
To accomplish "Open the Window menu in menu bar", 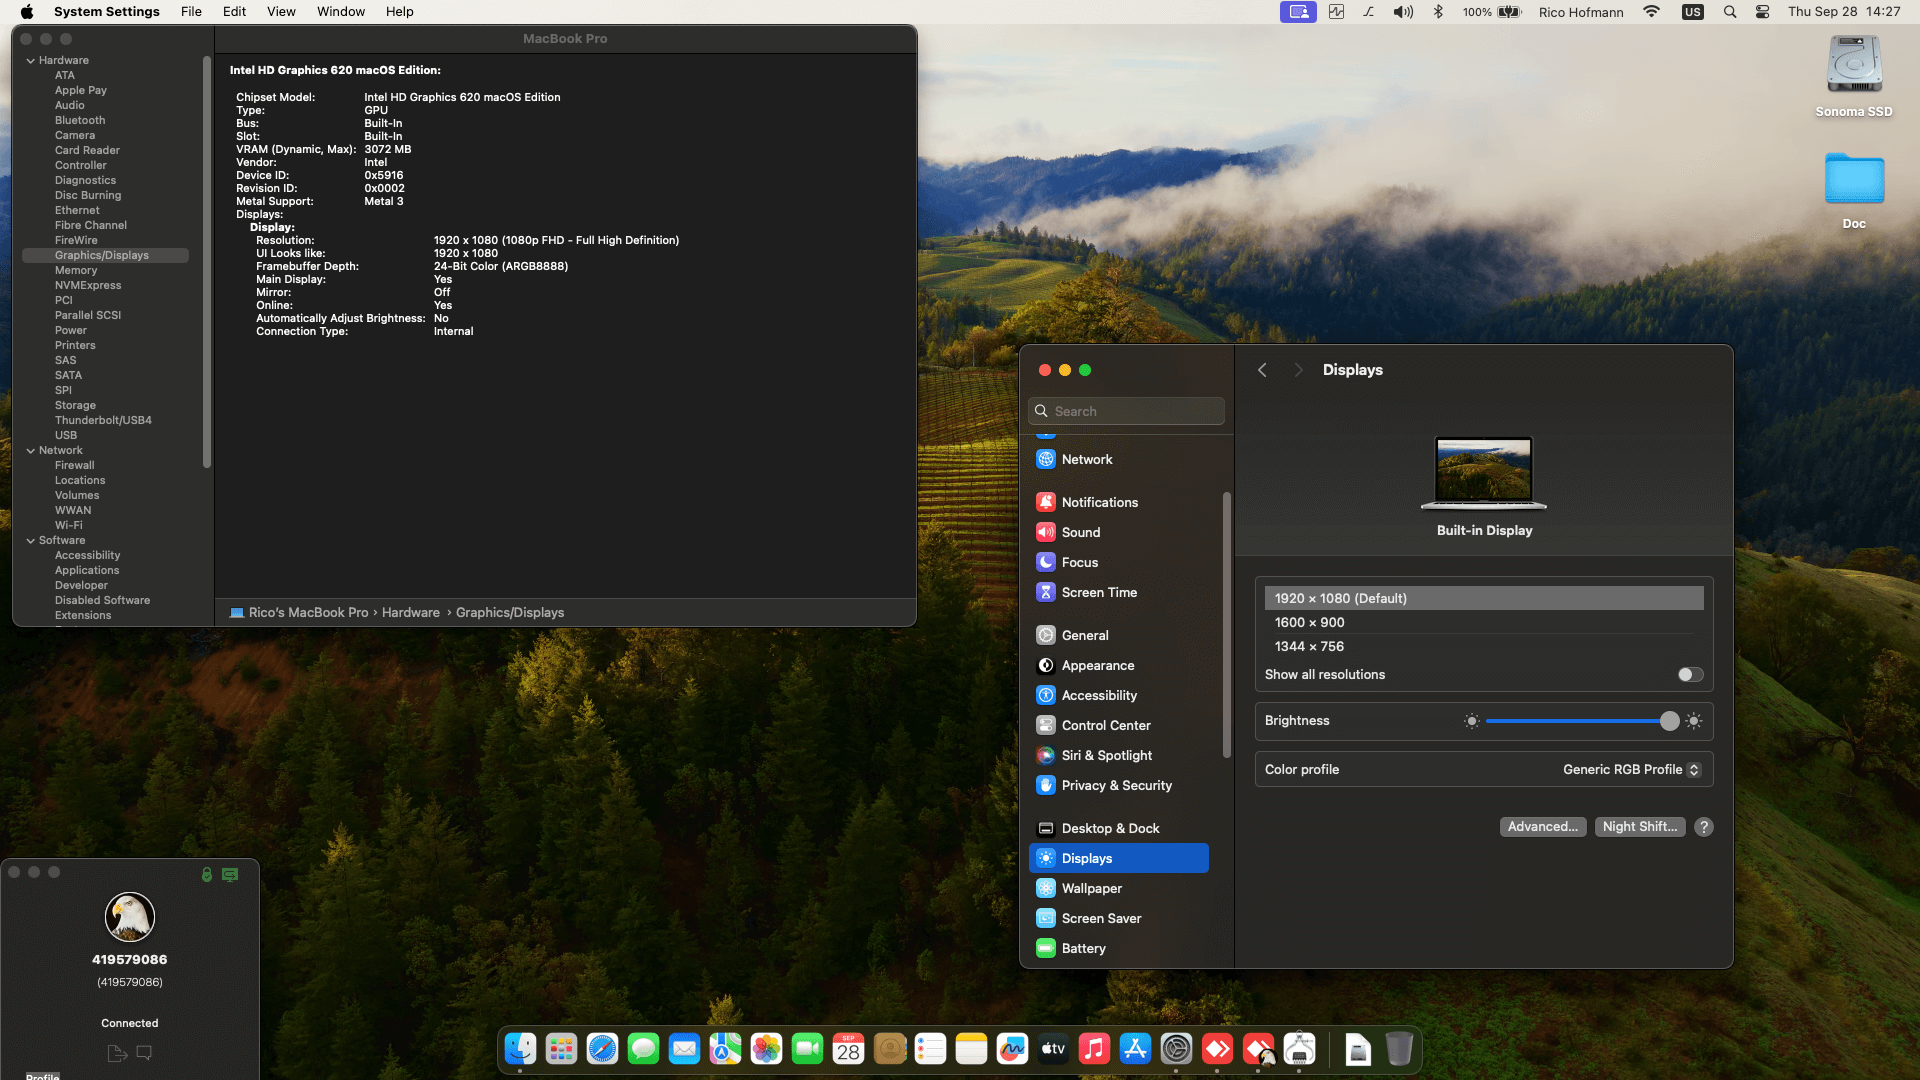I will 340,12.
